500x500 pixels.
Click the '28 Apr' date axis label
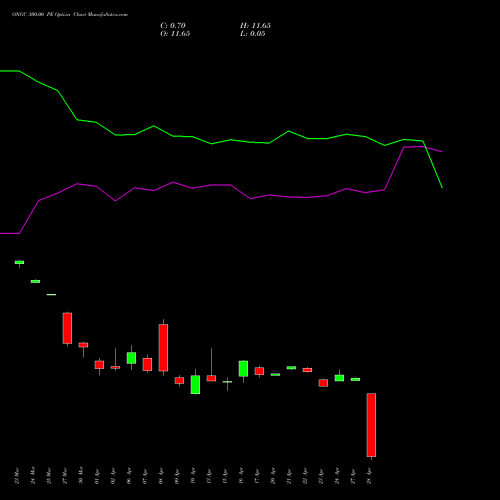coord(369,477)
